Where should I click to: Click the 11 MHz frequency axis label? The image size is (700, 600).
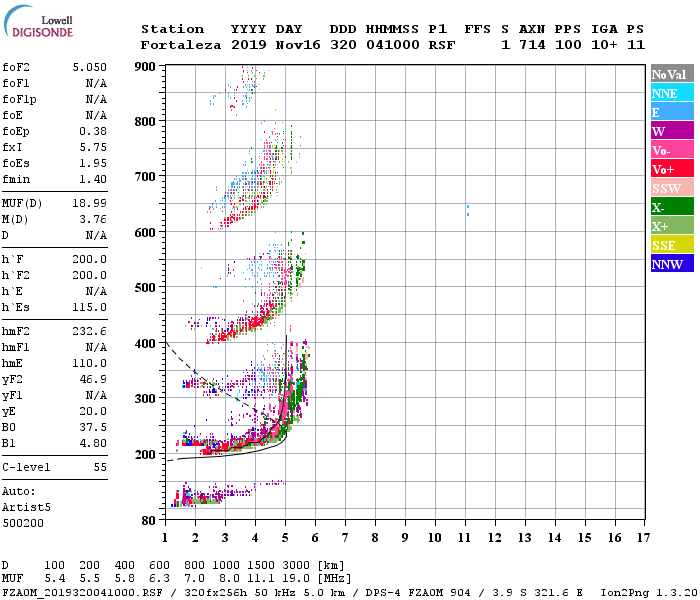(464, 538)
